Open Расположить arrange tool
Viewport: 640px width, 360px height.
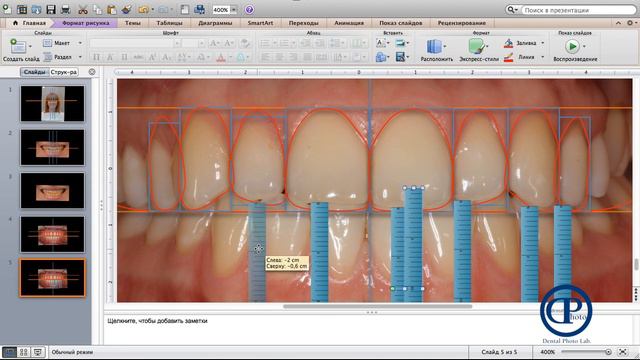pyautogui.click(x=434, y=46)
